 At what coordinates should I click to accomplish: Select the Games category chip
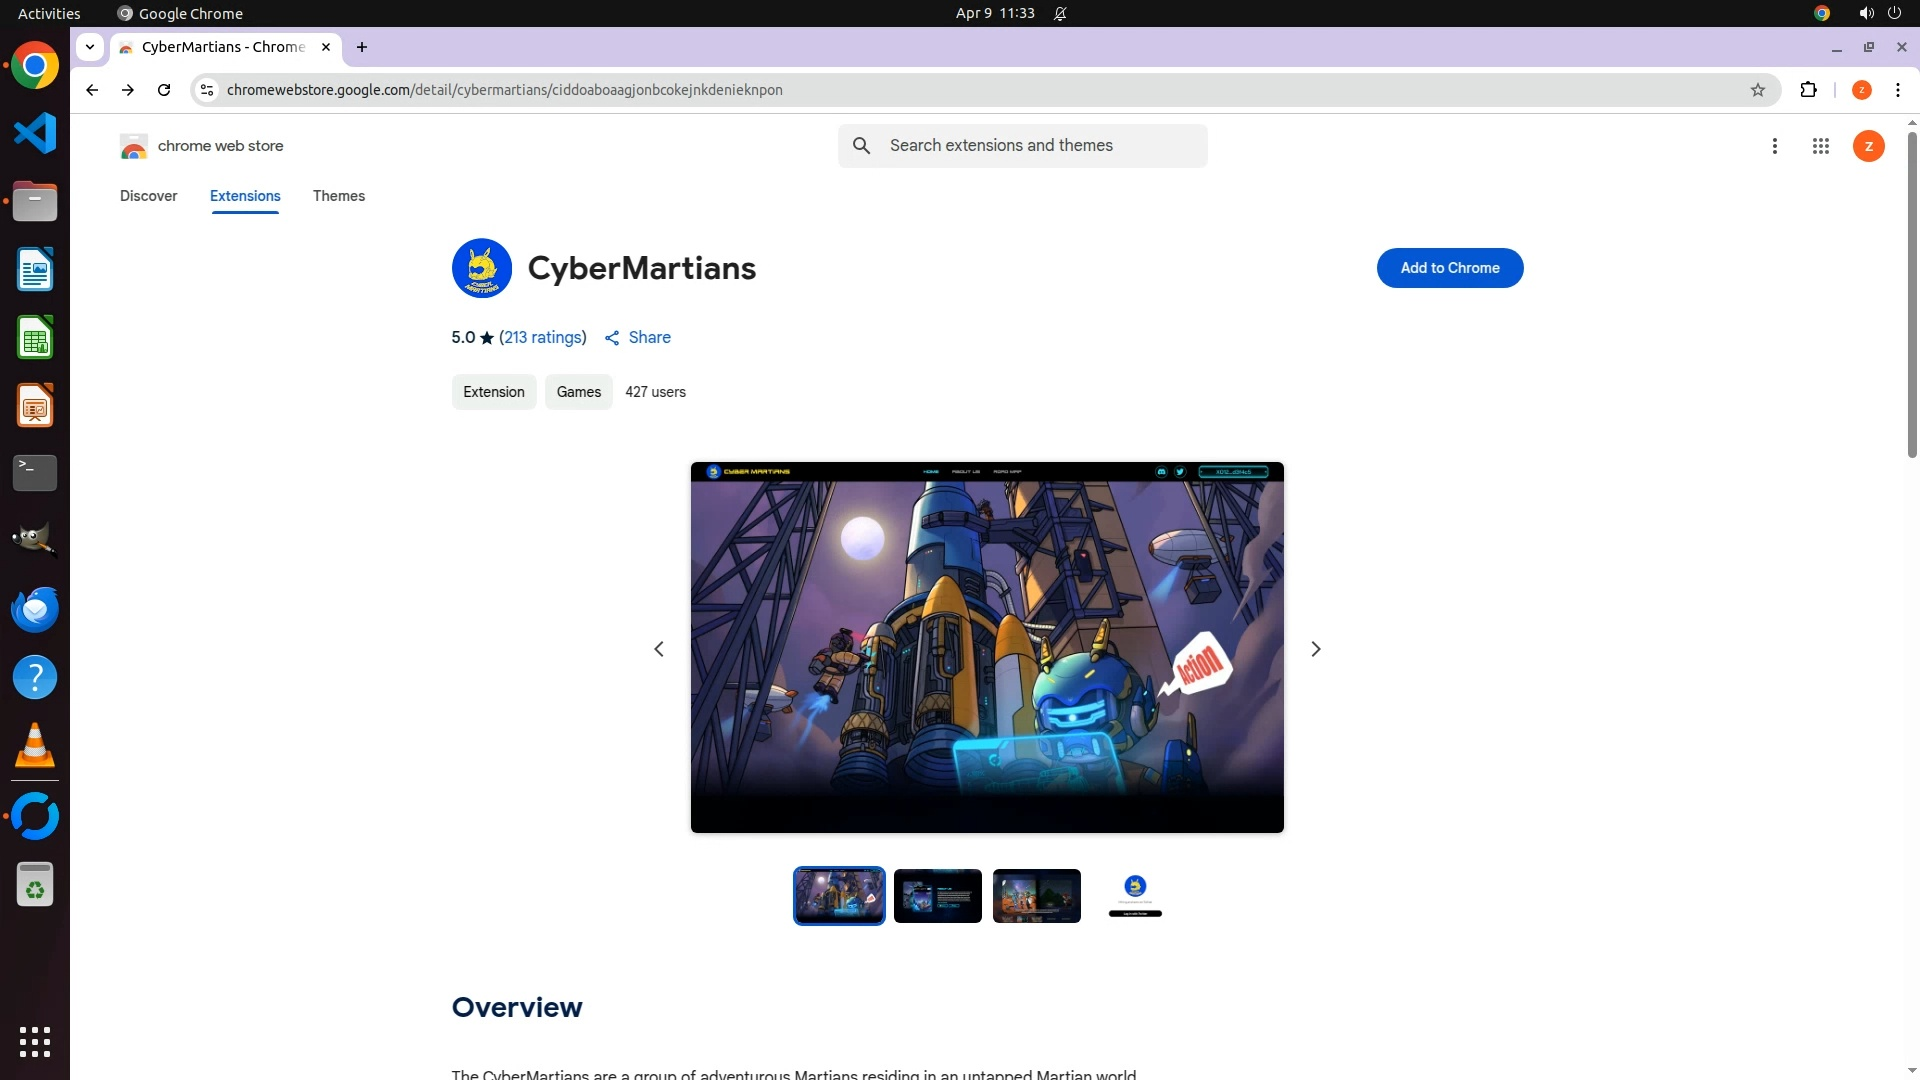(578, 392)
